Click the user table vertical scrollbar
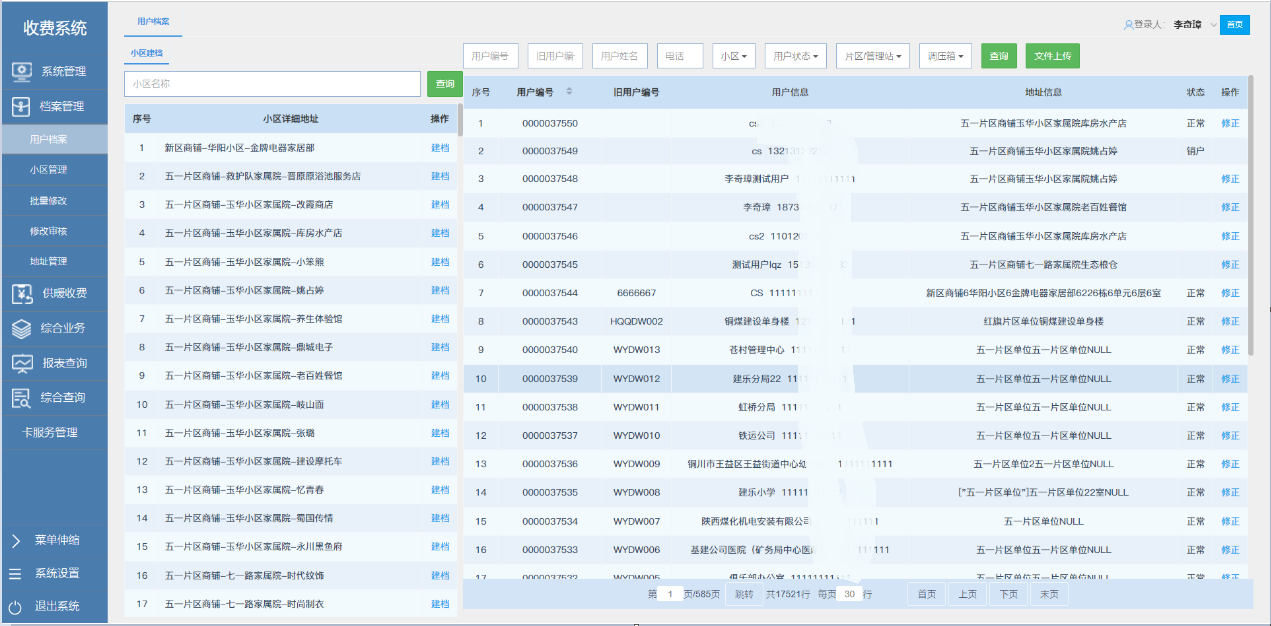Viewport: 1271px width, 626px height. tap(1250, 215)
